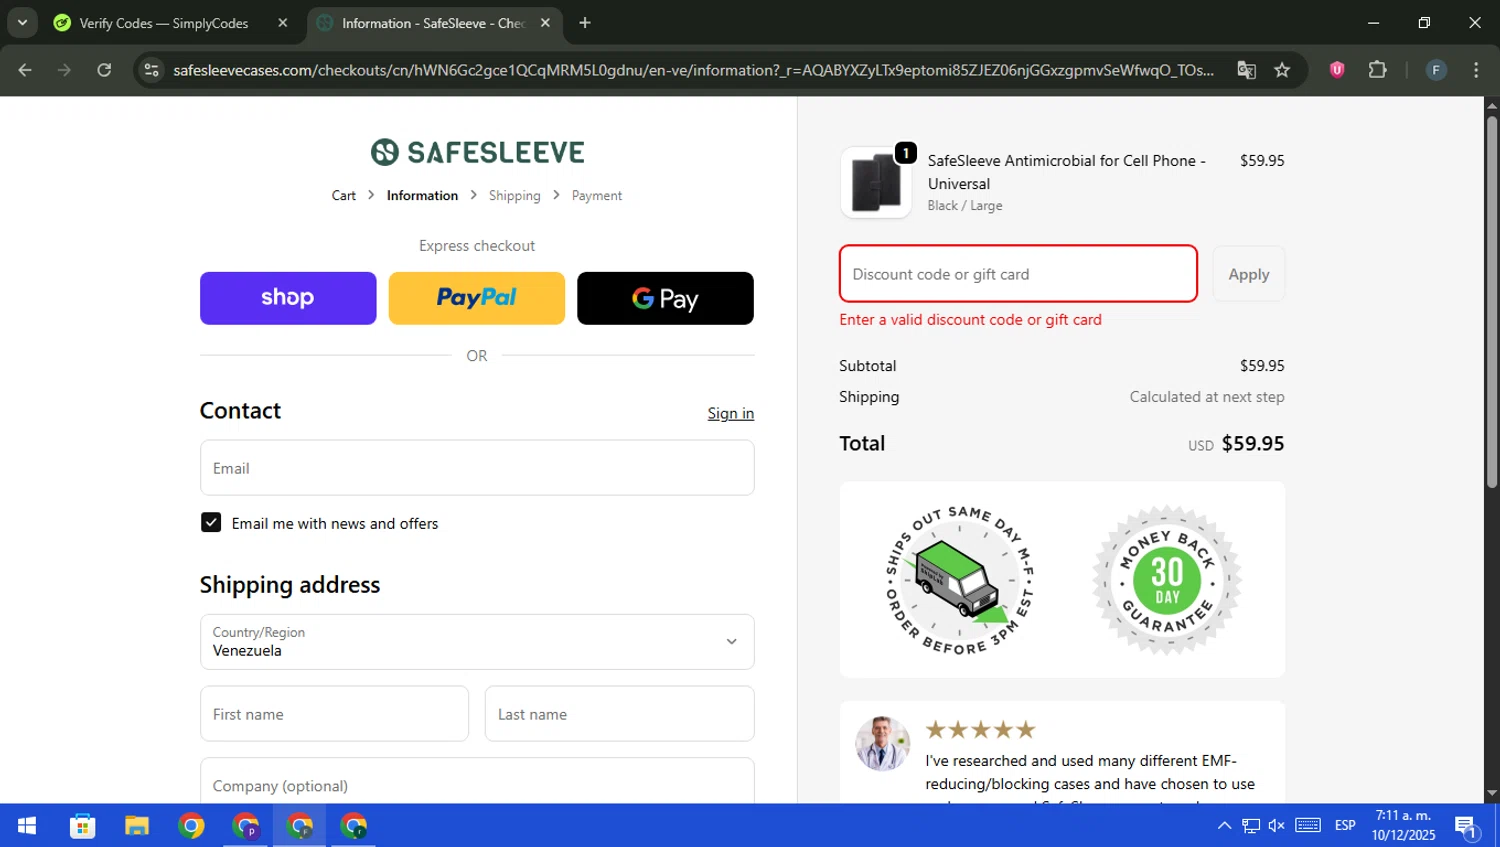1500x847 pixels.
Task: Focus the First name field
Action: coord(334,714)
